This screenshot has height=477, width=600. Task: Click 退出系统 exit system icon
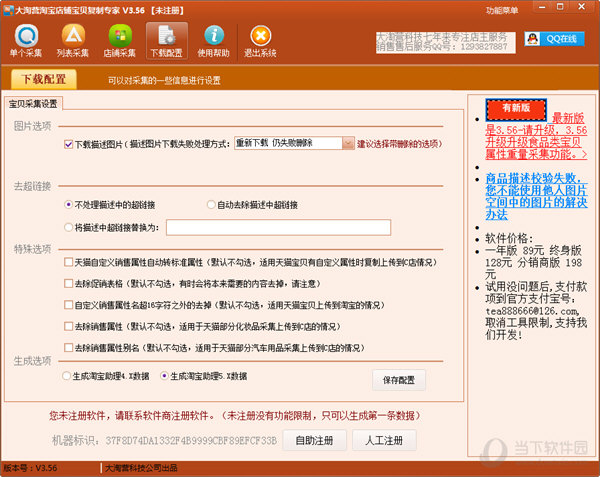(x=261, y=41)
